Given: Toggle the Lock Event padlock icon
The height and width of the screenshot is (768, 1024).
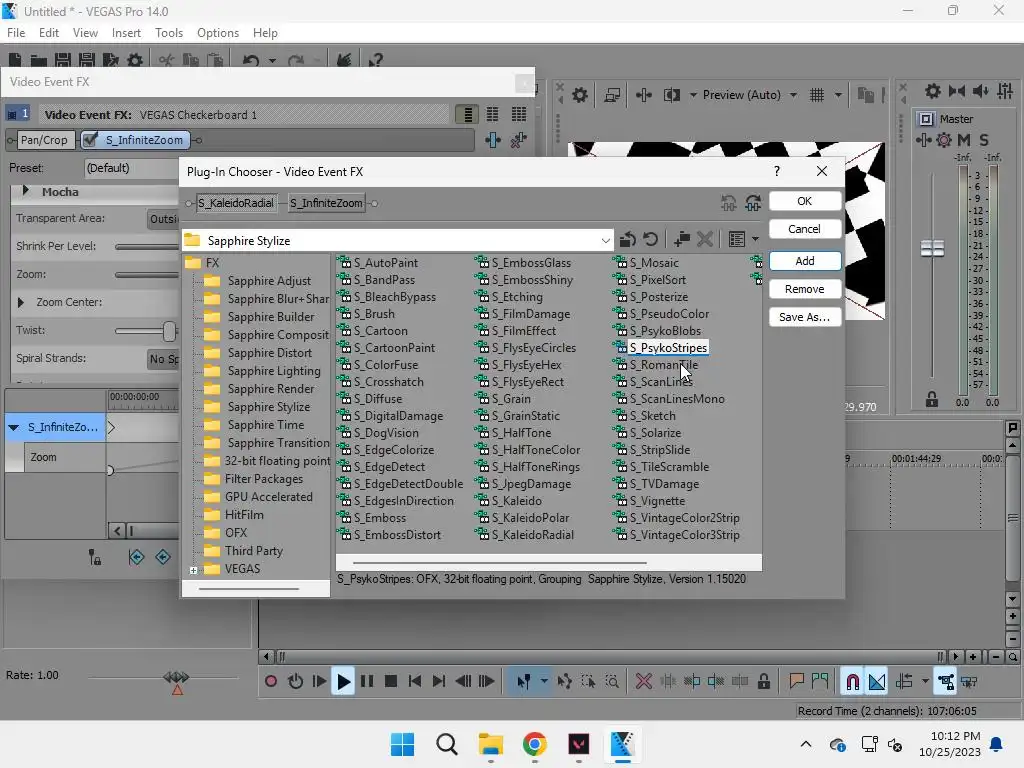Looking at the screenshot, I should pyautogui.click(x=763, y=682).
